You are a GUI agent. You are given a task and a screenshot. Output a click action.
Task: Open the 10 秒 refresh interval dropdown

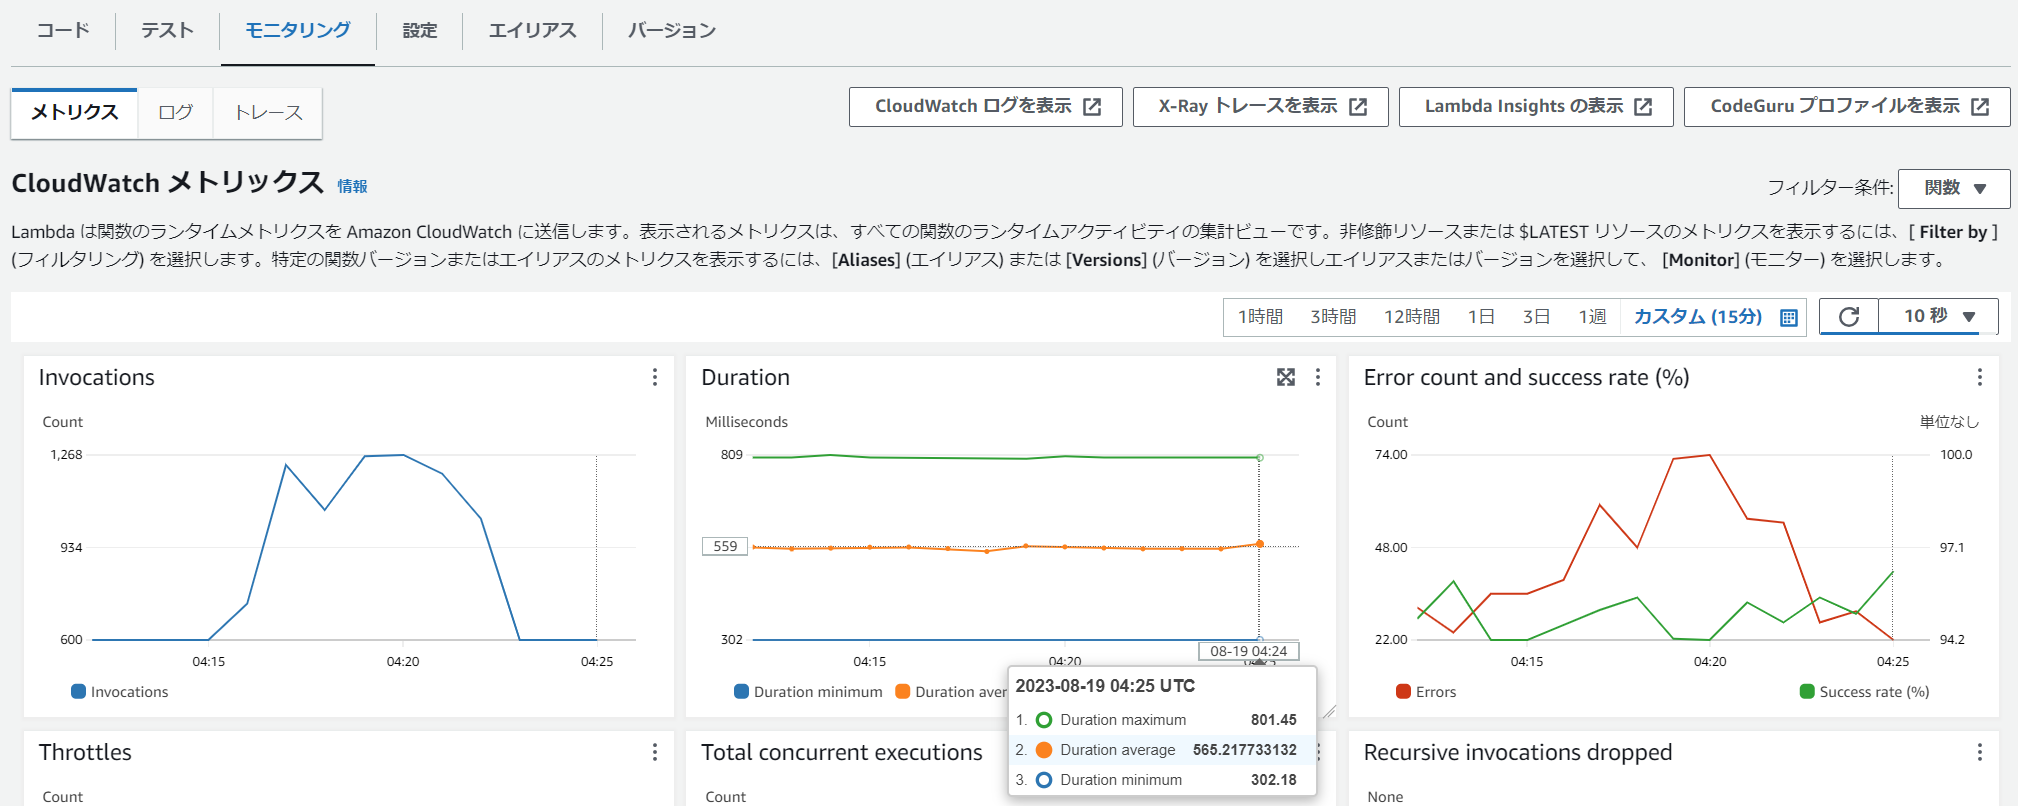(x=1939, y=317)
